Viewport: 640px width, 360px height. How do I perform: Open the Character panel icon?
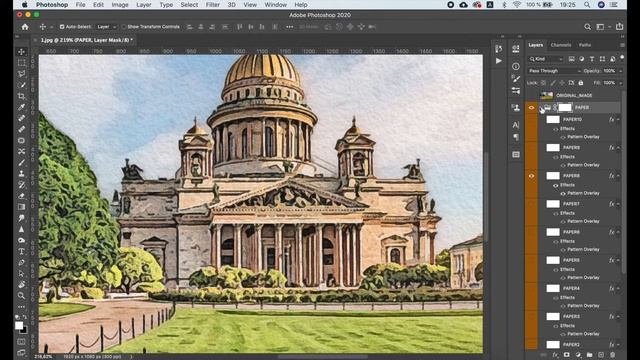(516, 125)
